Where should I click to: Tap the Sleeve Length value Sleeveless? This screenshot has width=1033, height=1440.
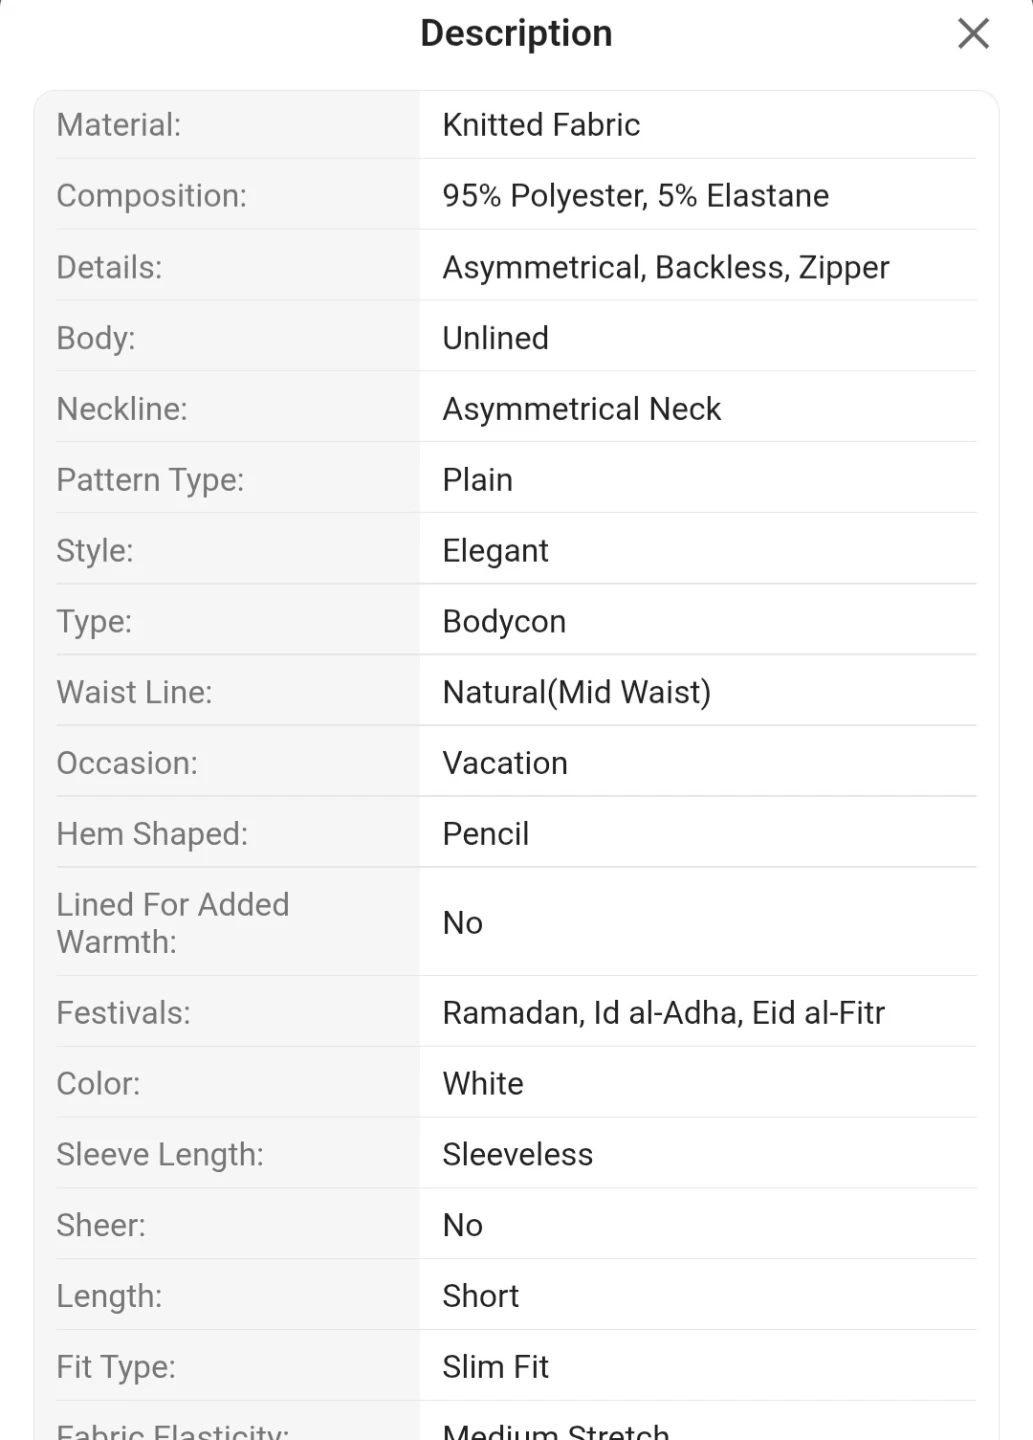click(x=518, y=1155)
